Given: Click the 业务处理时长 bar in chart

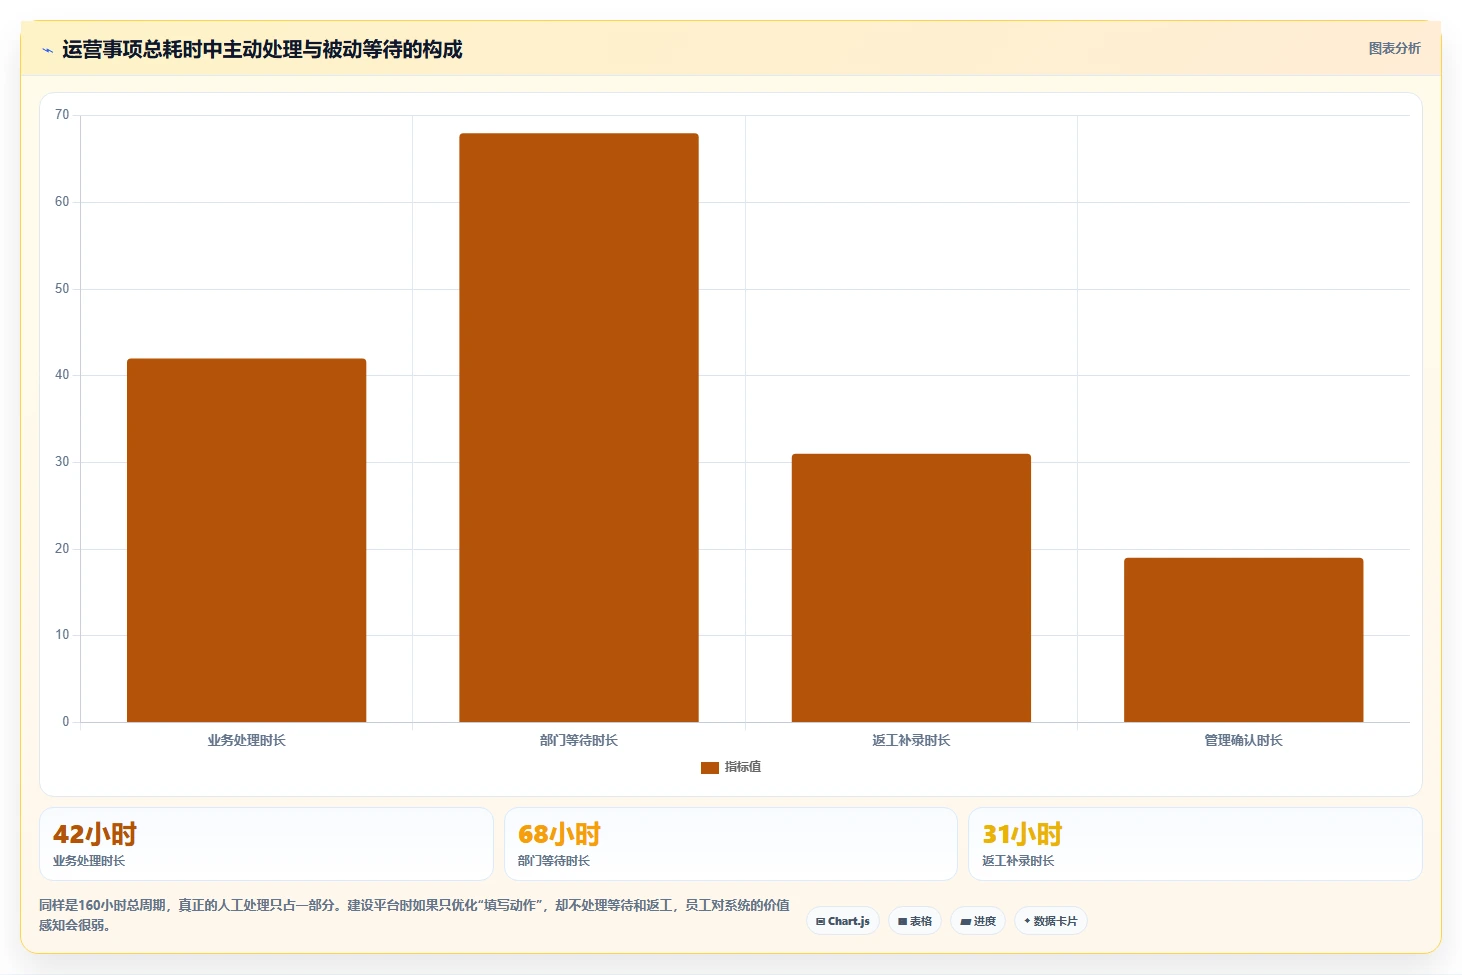Looking at the screenshot, I should point(246,540).
